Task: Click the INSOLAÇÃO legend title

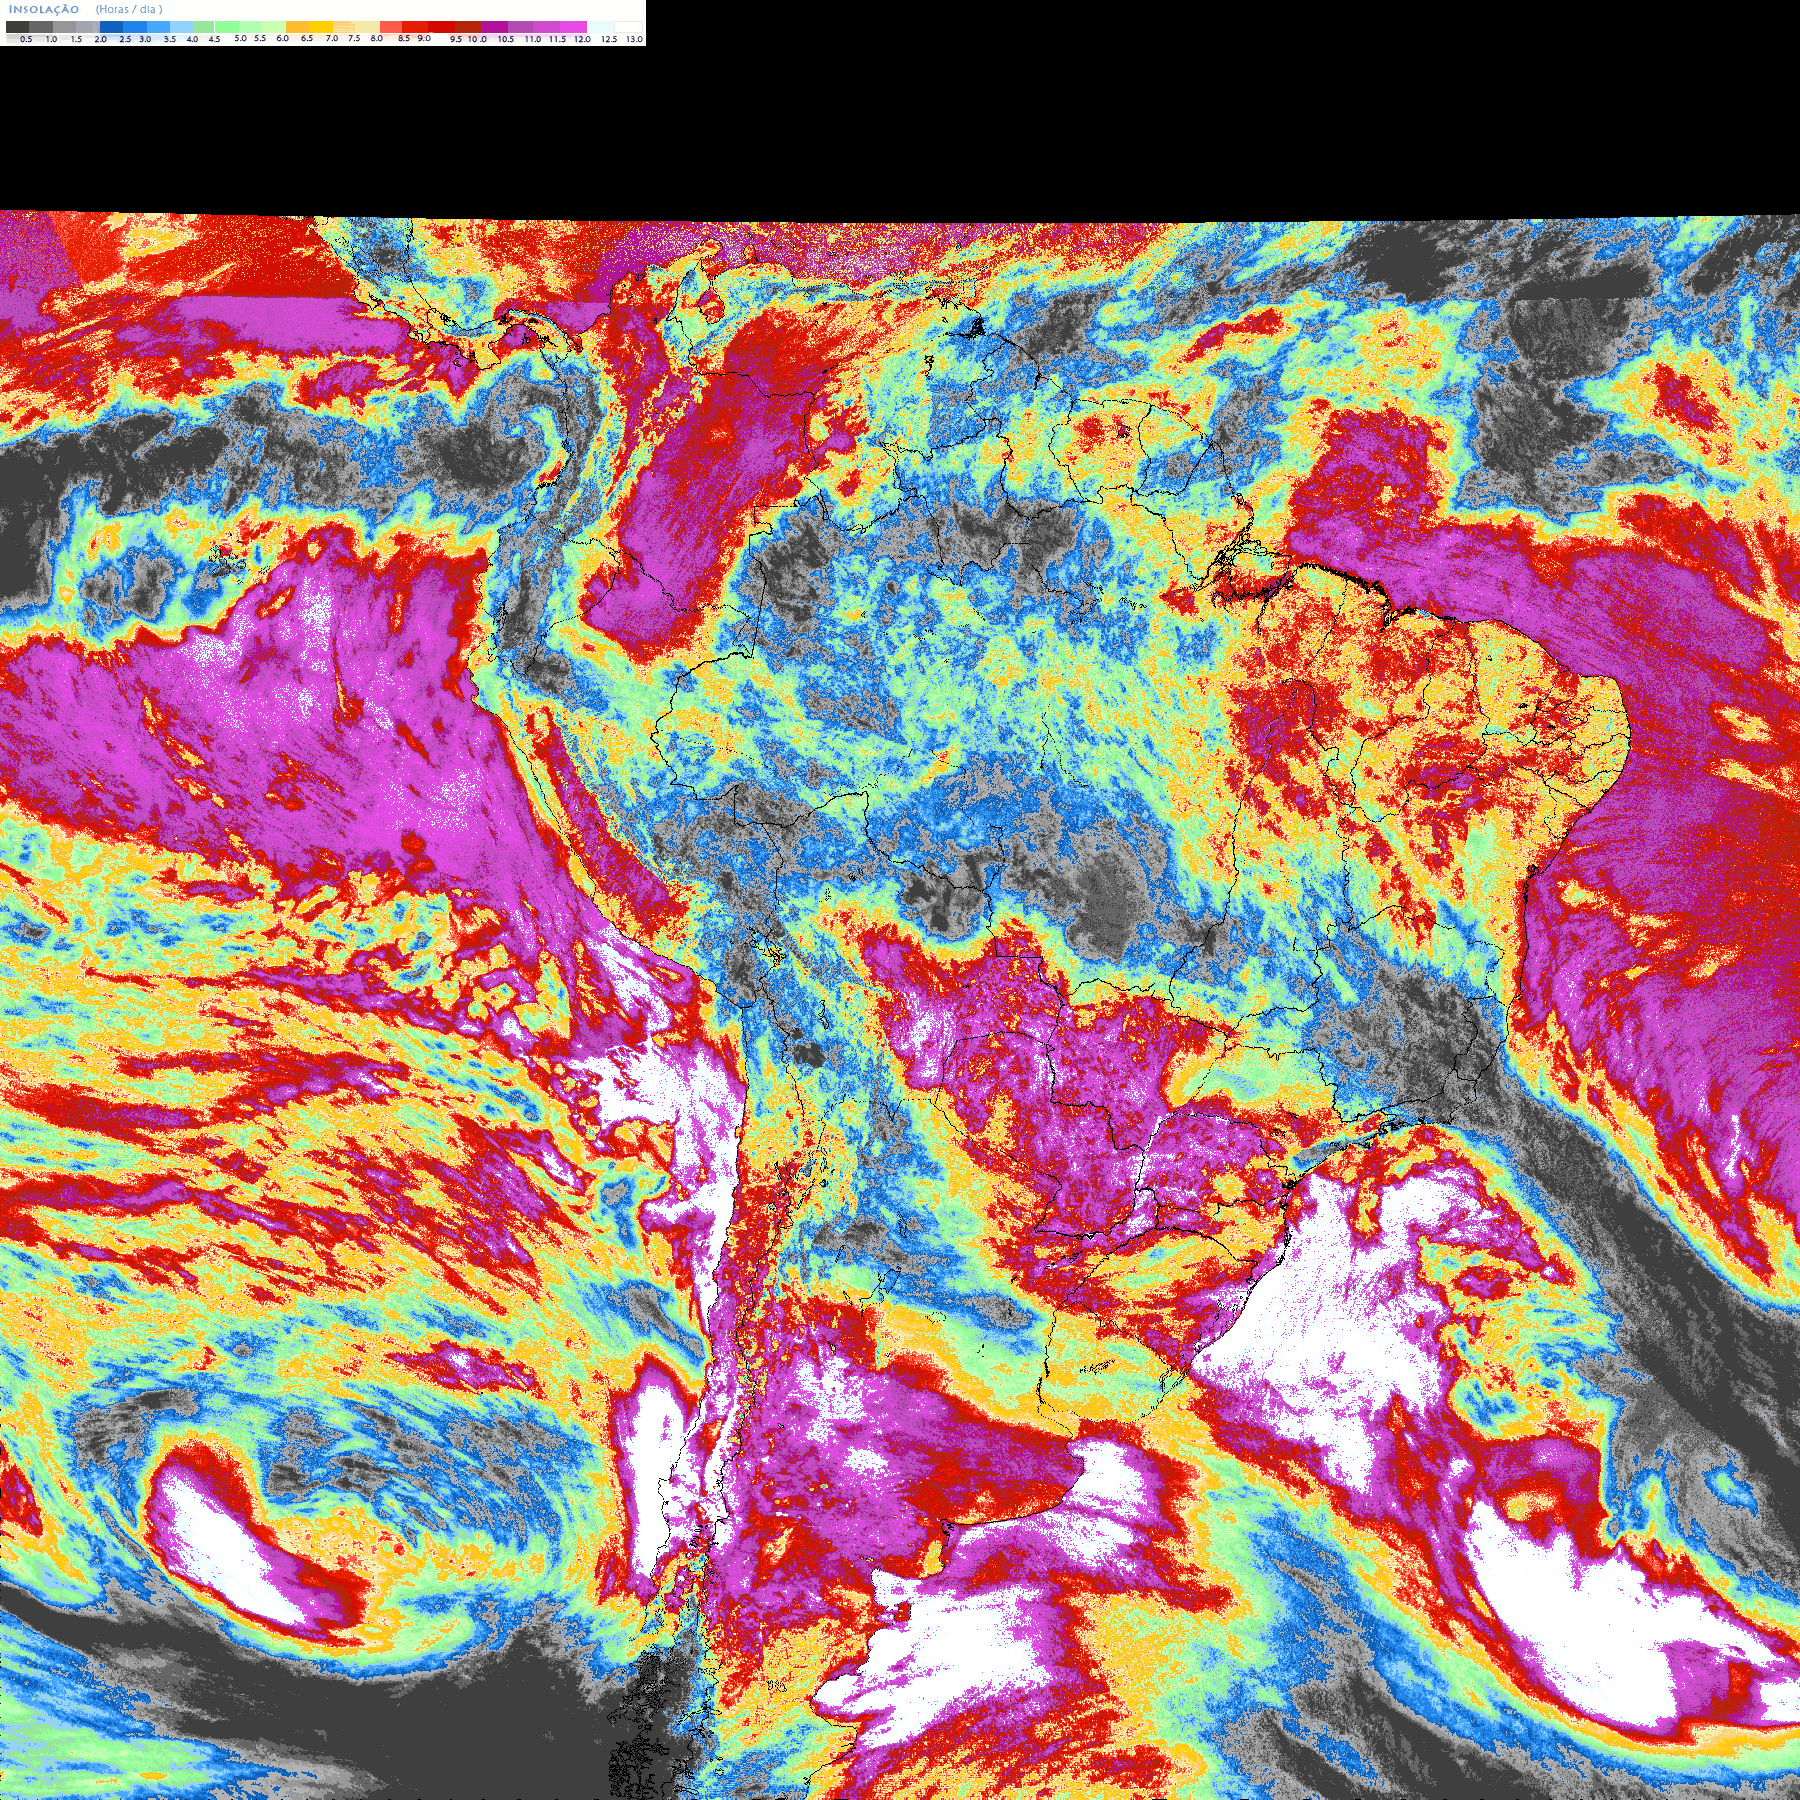Action: pos(44,9)
